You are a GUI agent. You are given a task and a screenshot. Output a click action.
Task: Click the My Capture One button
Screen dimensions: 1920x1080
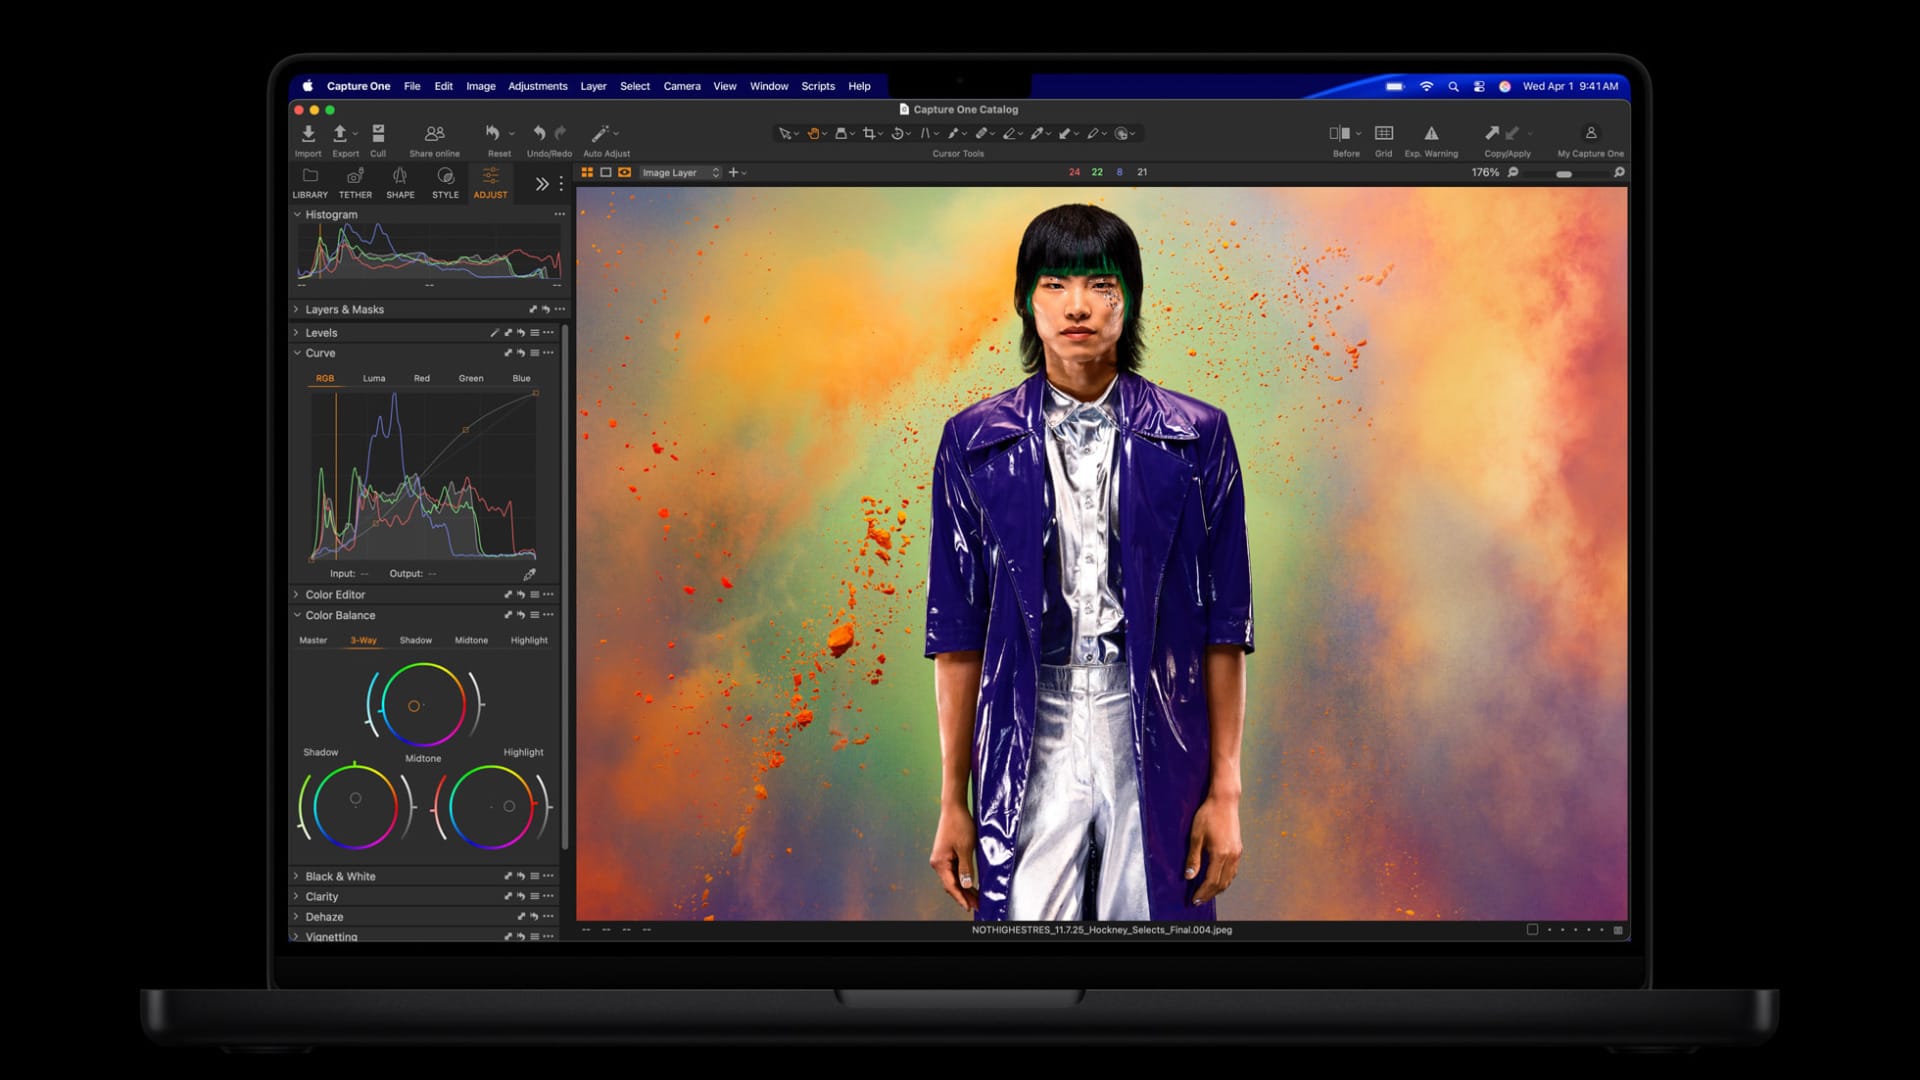coord(1590,133)
